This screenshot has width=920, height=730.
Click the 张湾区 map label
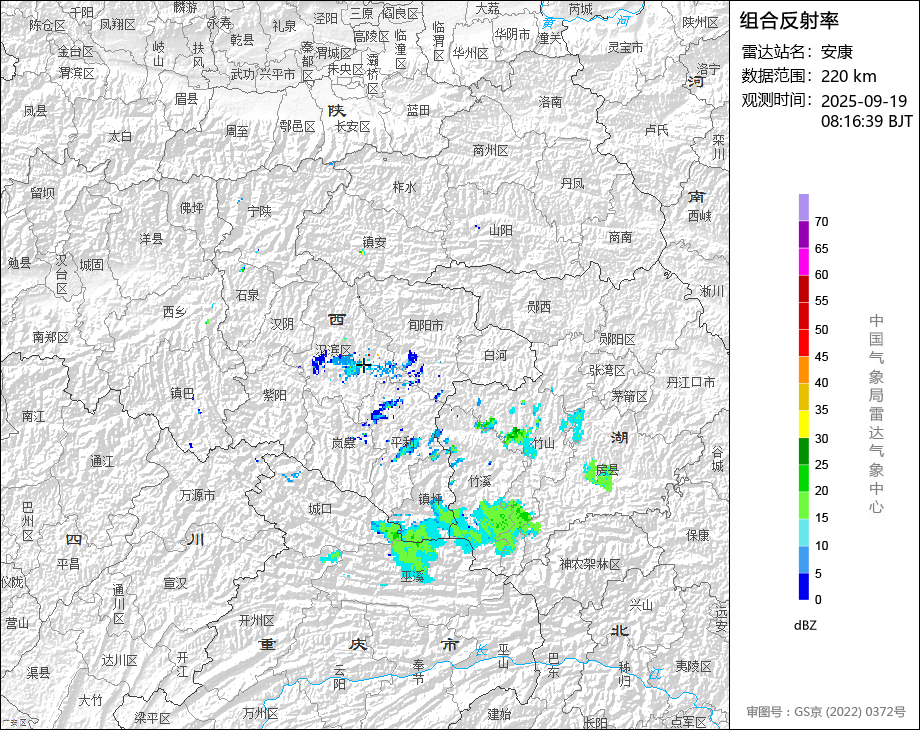[x=607, y=370]
